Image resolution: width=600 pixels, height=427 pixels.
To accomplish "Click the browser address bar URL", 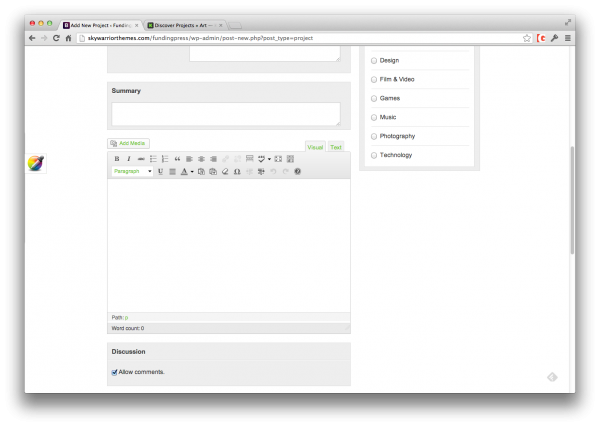I will pos(200,38).
